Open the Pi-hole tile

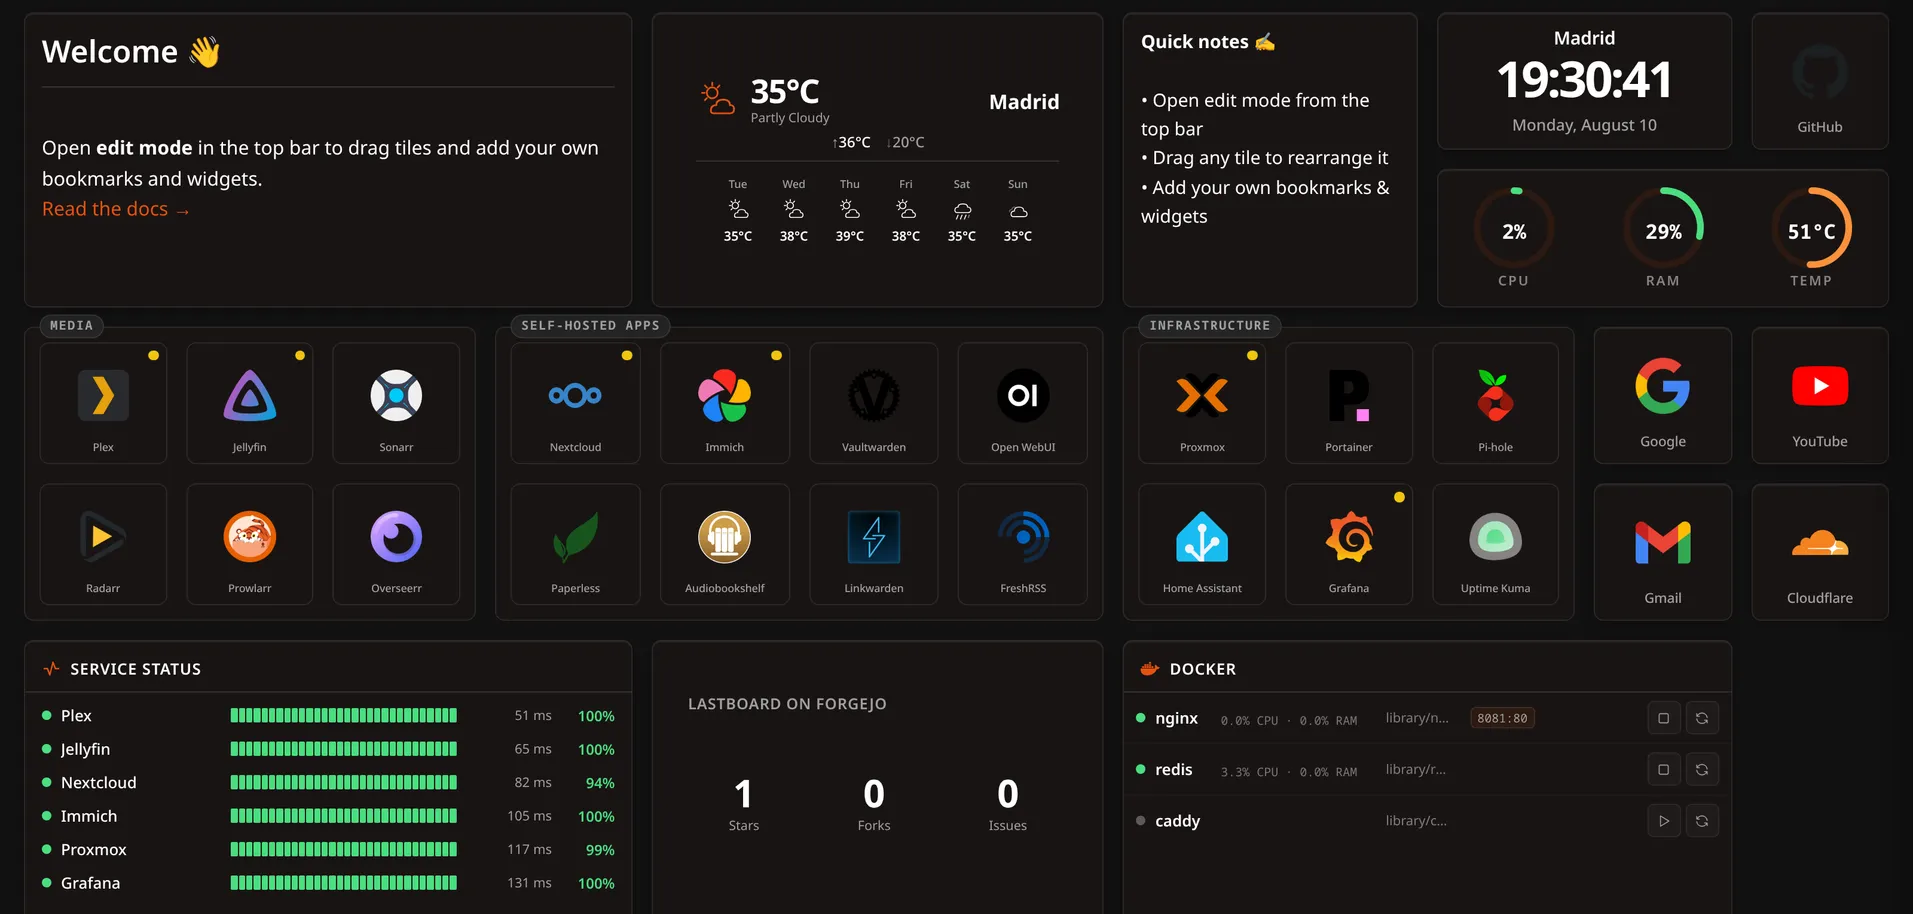pyautogui.click(x=1495, y=403)
